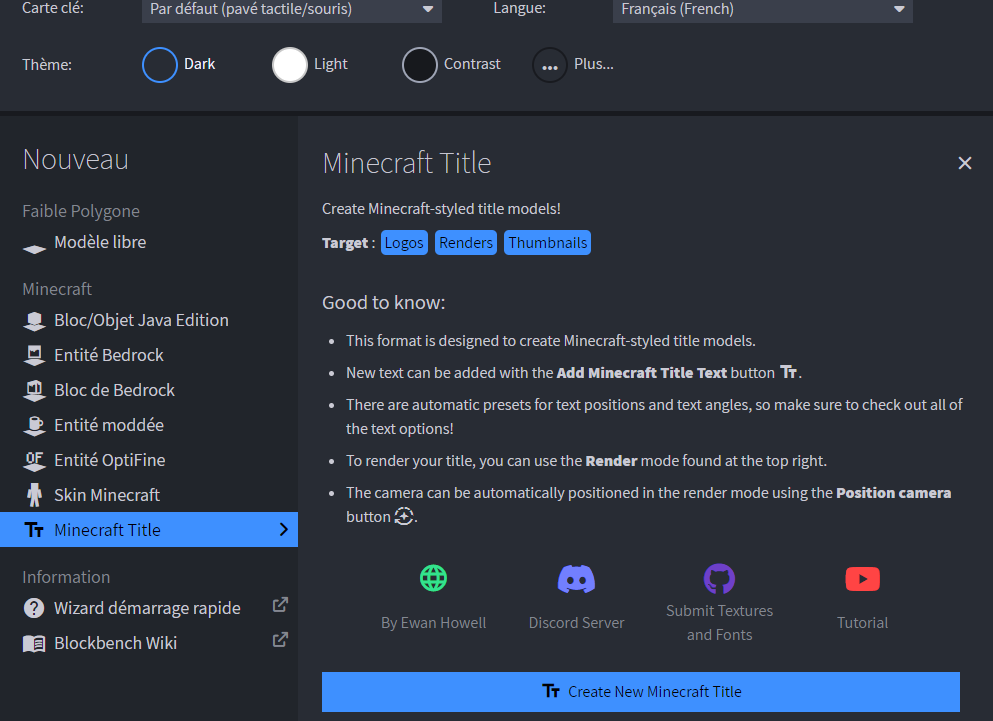This screenshot has height=721, width=993.
Task: Select Bloc/Objet Java Edition format
Action: point(149,321)
